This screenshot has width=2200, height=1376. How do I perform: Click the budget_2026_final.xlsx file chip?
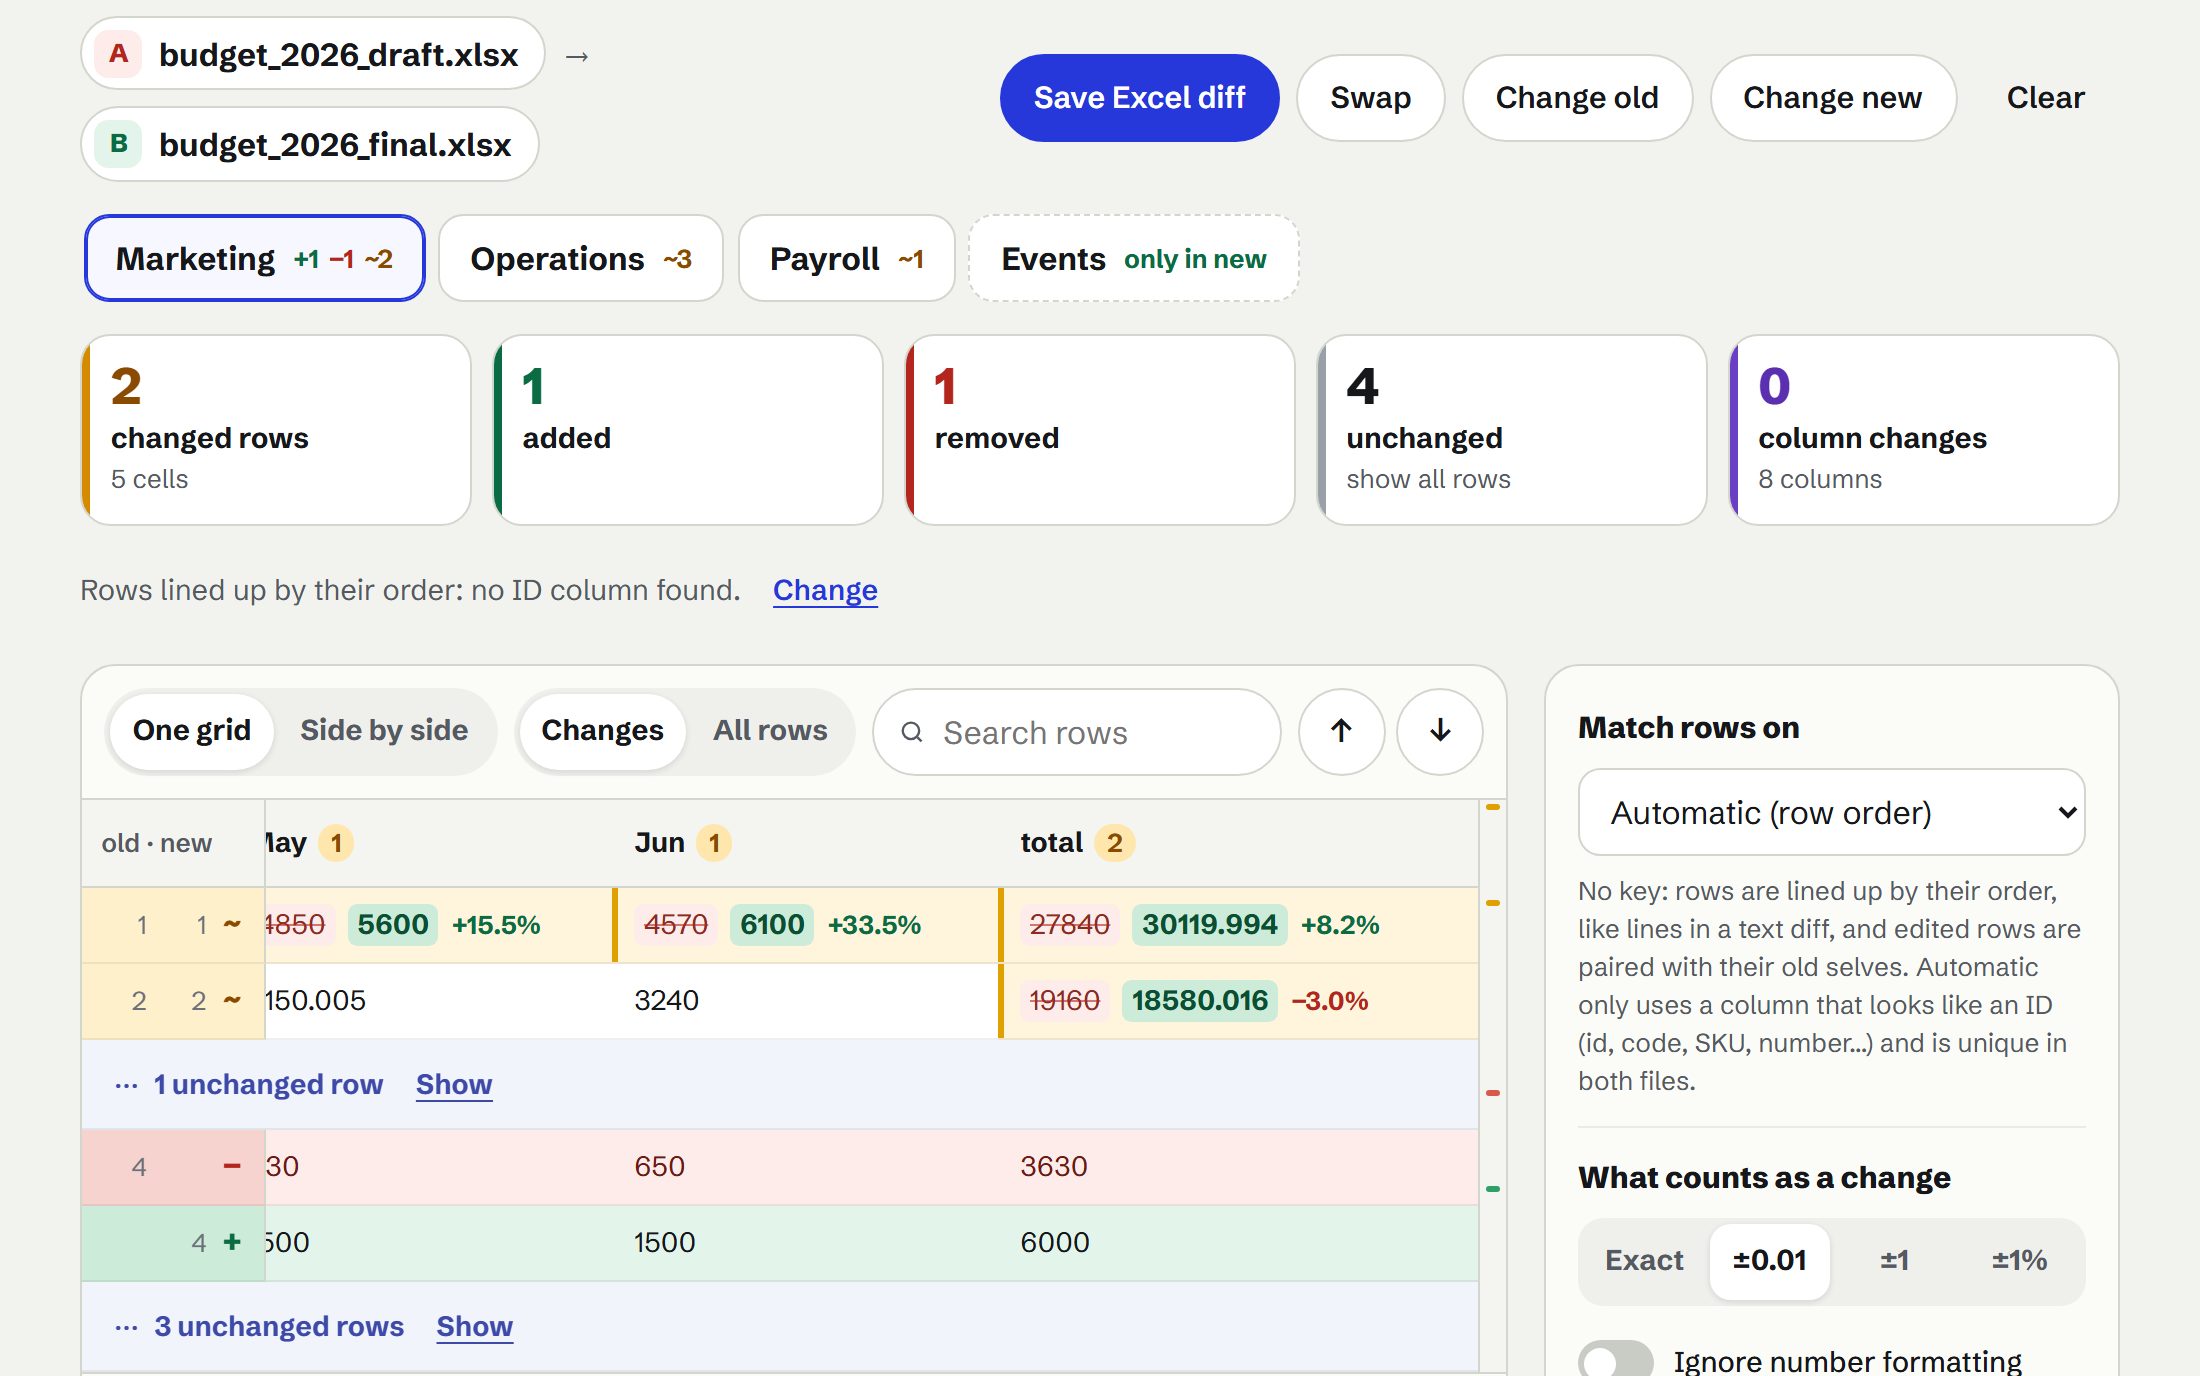point(310,144)
